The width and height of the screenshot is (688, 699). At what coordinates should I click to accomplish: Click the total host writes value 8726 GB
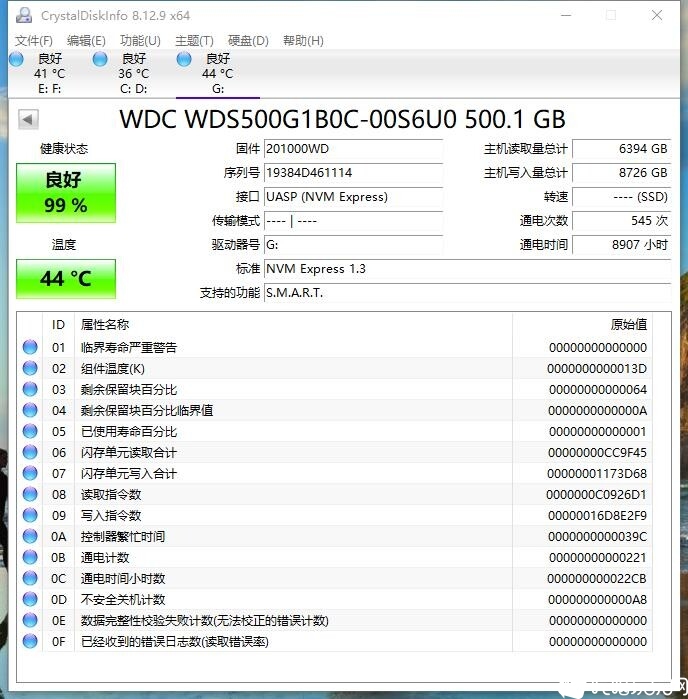(622, 173)
